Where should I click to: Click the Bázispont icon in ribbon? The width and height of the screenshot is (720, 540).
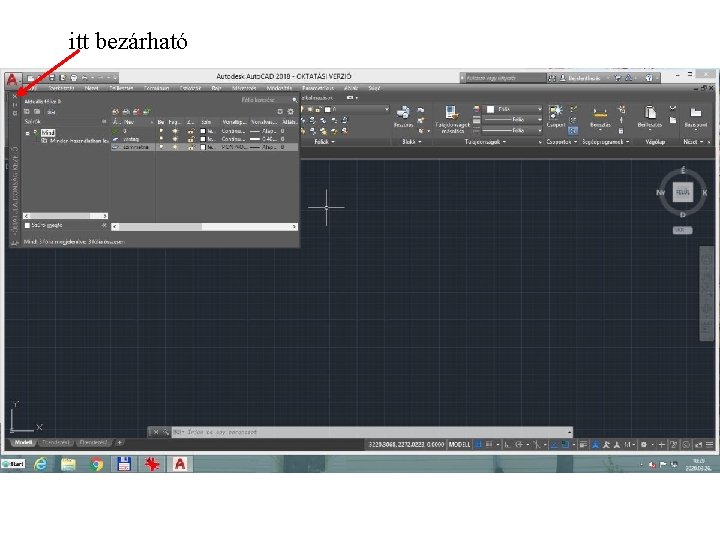696,112
